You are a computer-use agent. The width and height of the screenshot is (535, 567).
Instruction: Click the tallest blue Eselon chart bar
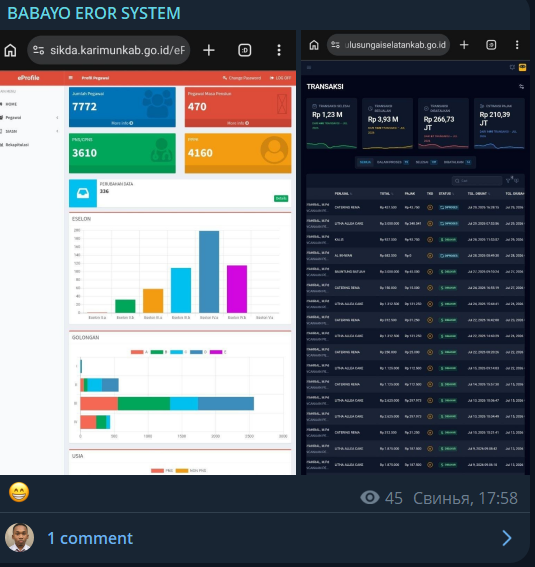coord(209,272)
